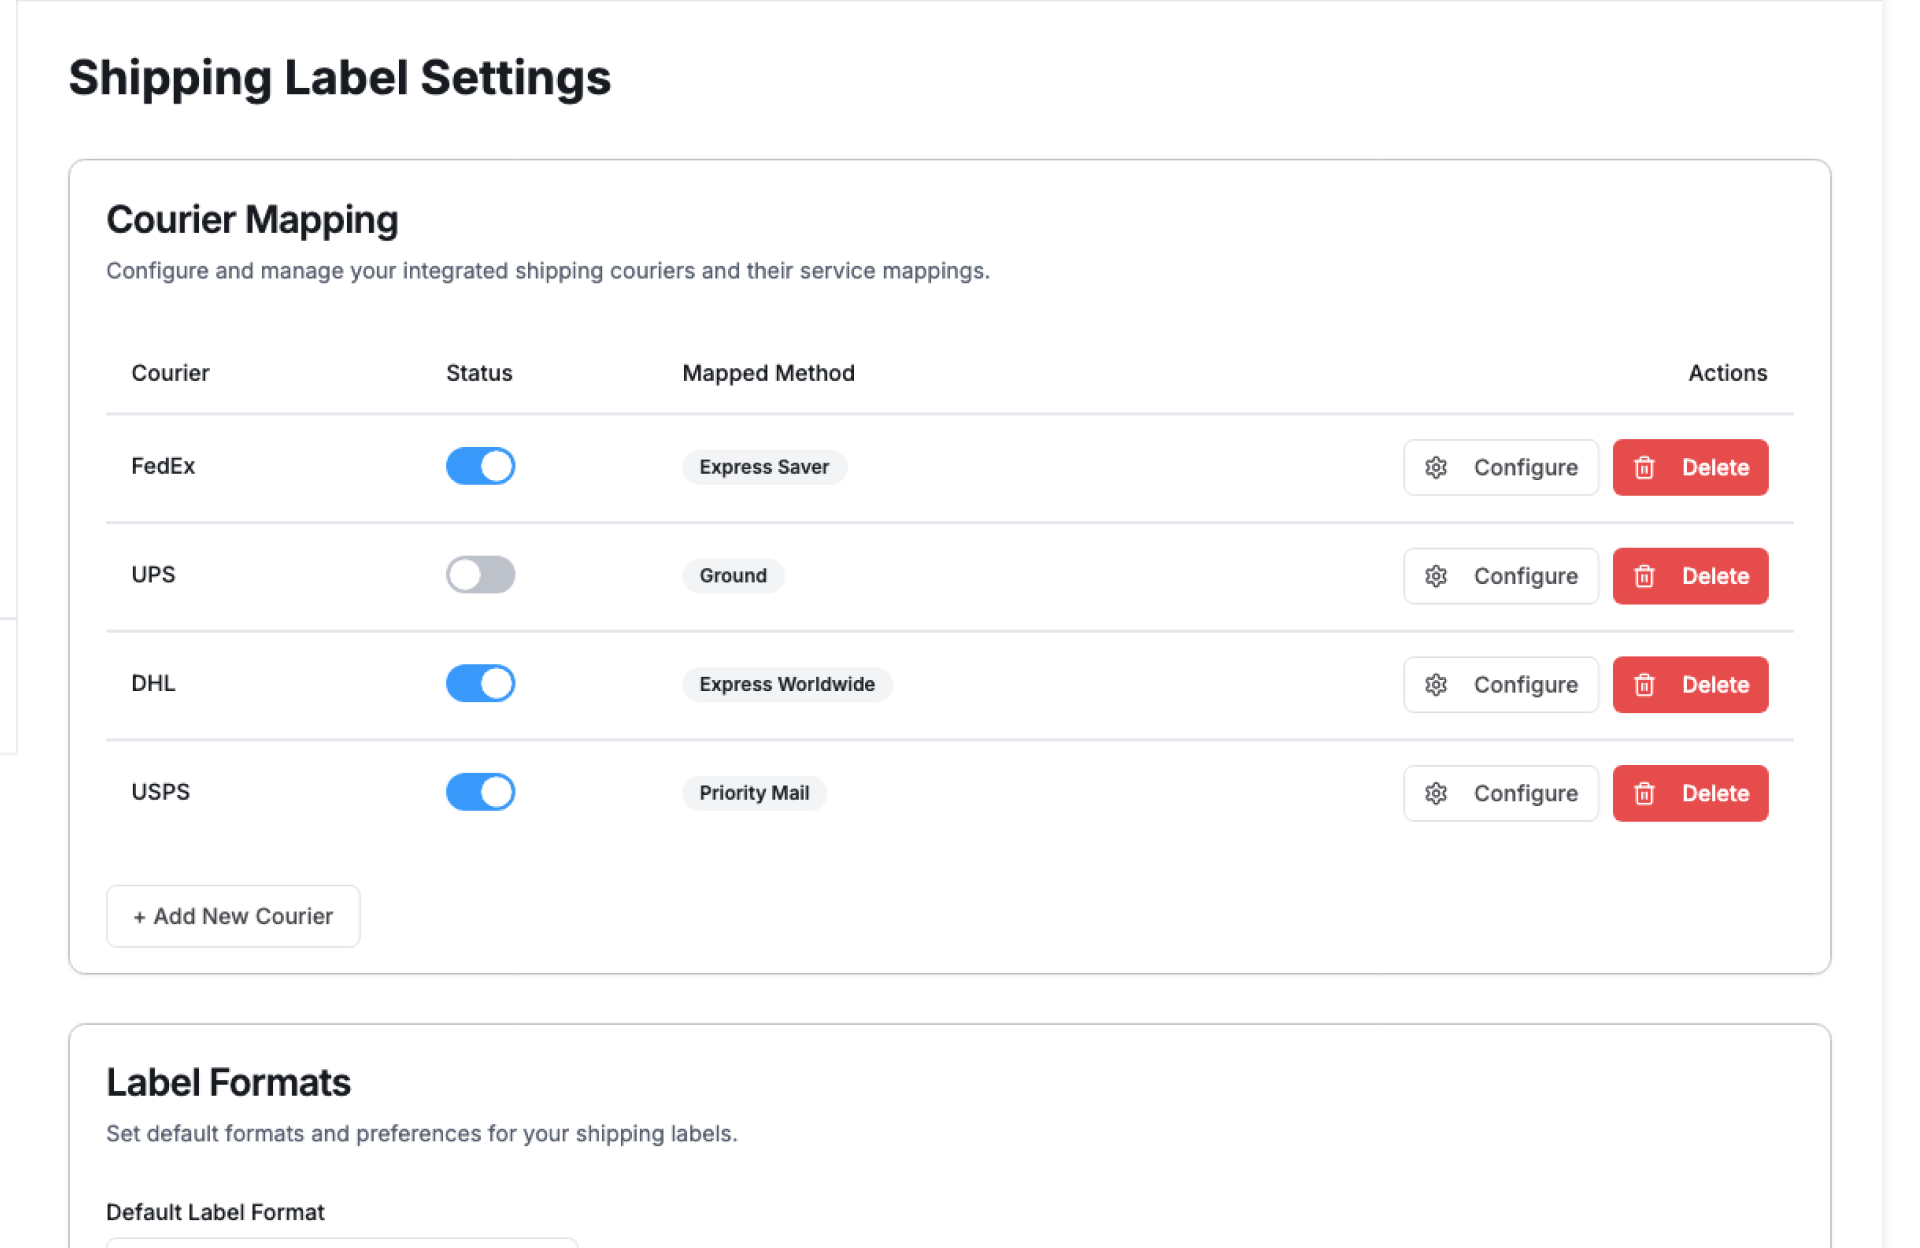Click the trash icon in DHL row
Image resolution: width=1920 pixels, height=1248 pixels.
click(x=1644, y=685)
